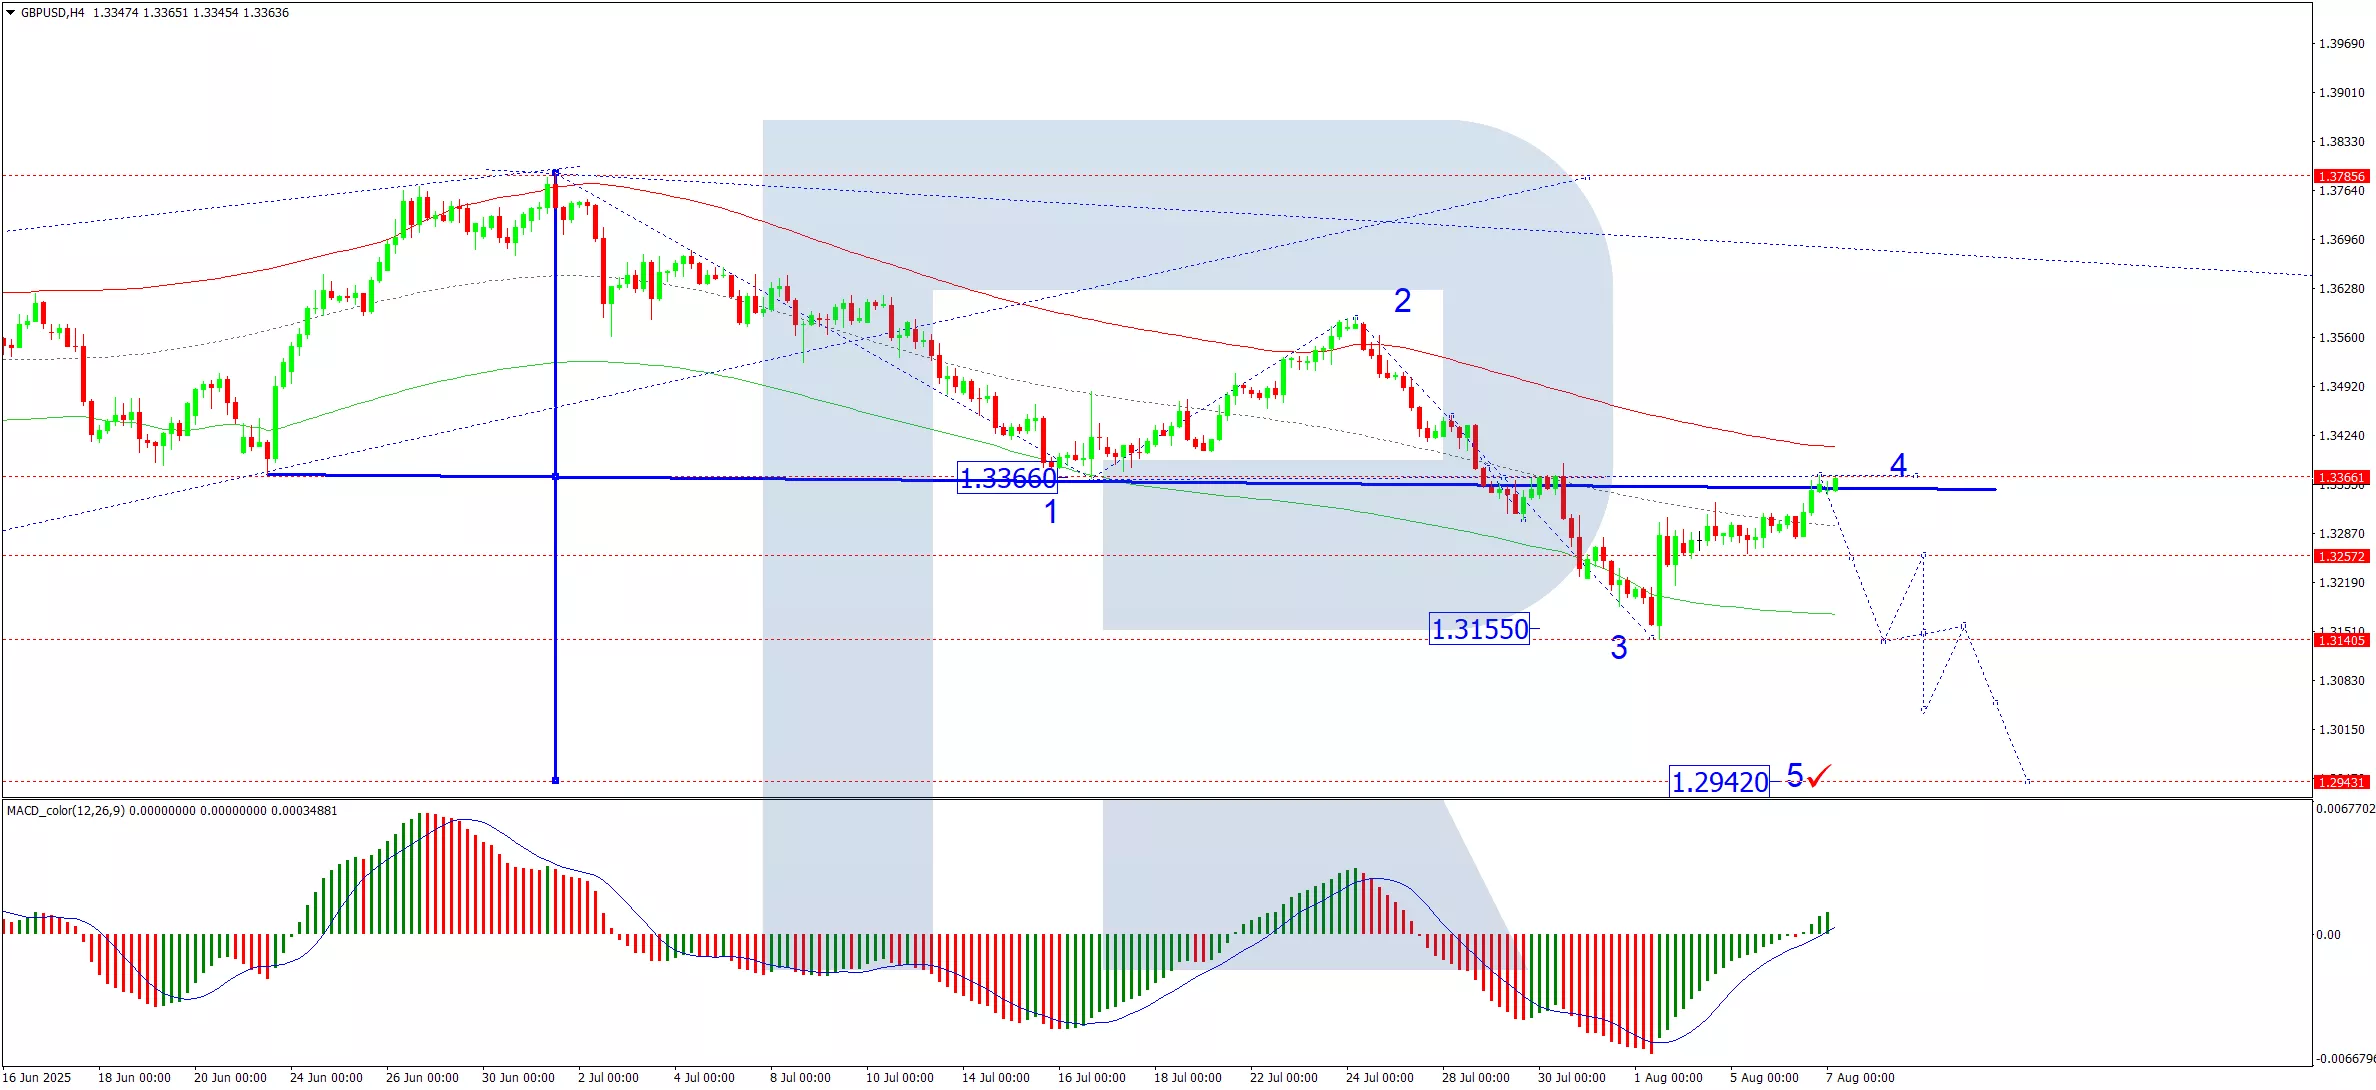Click the GBPUSD,H4 chart title text

(x=52, y=13)
